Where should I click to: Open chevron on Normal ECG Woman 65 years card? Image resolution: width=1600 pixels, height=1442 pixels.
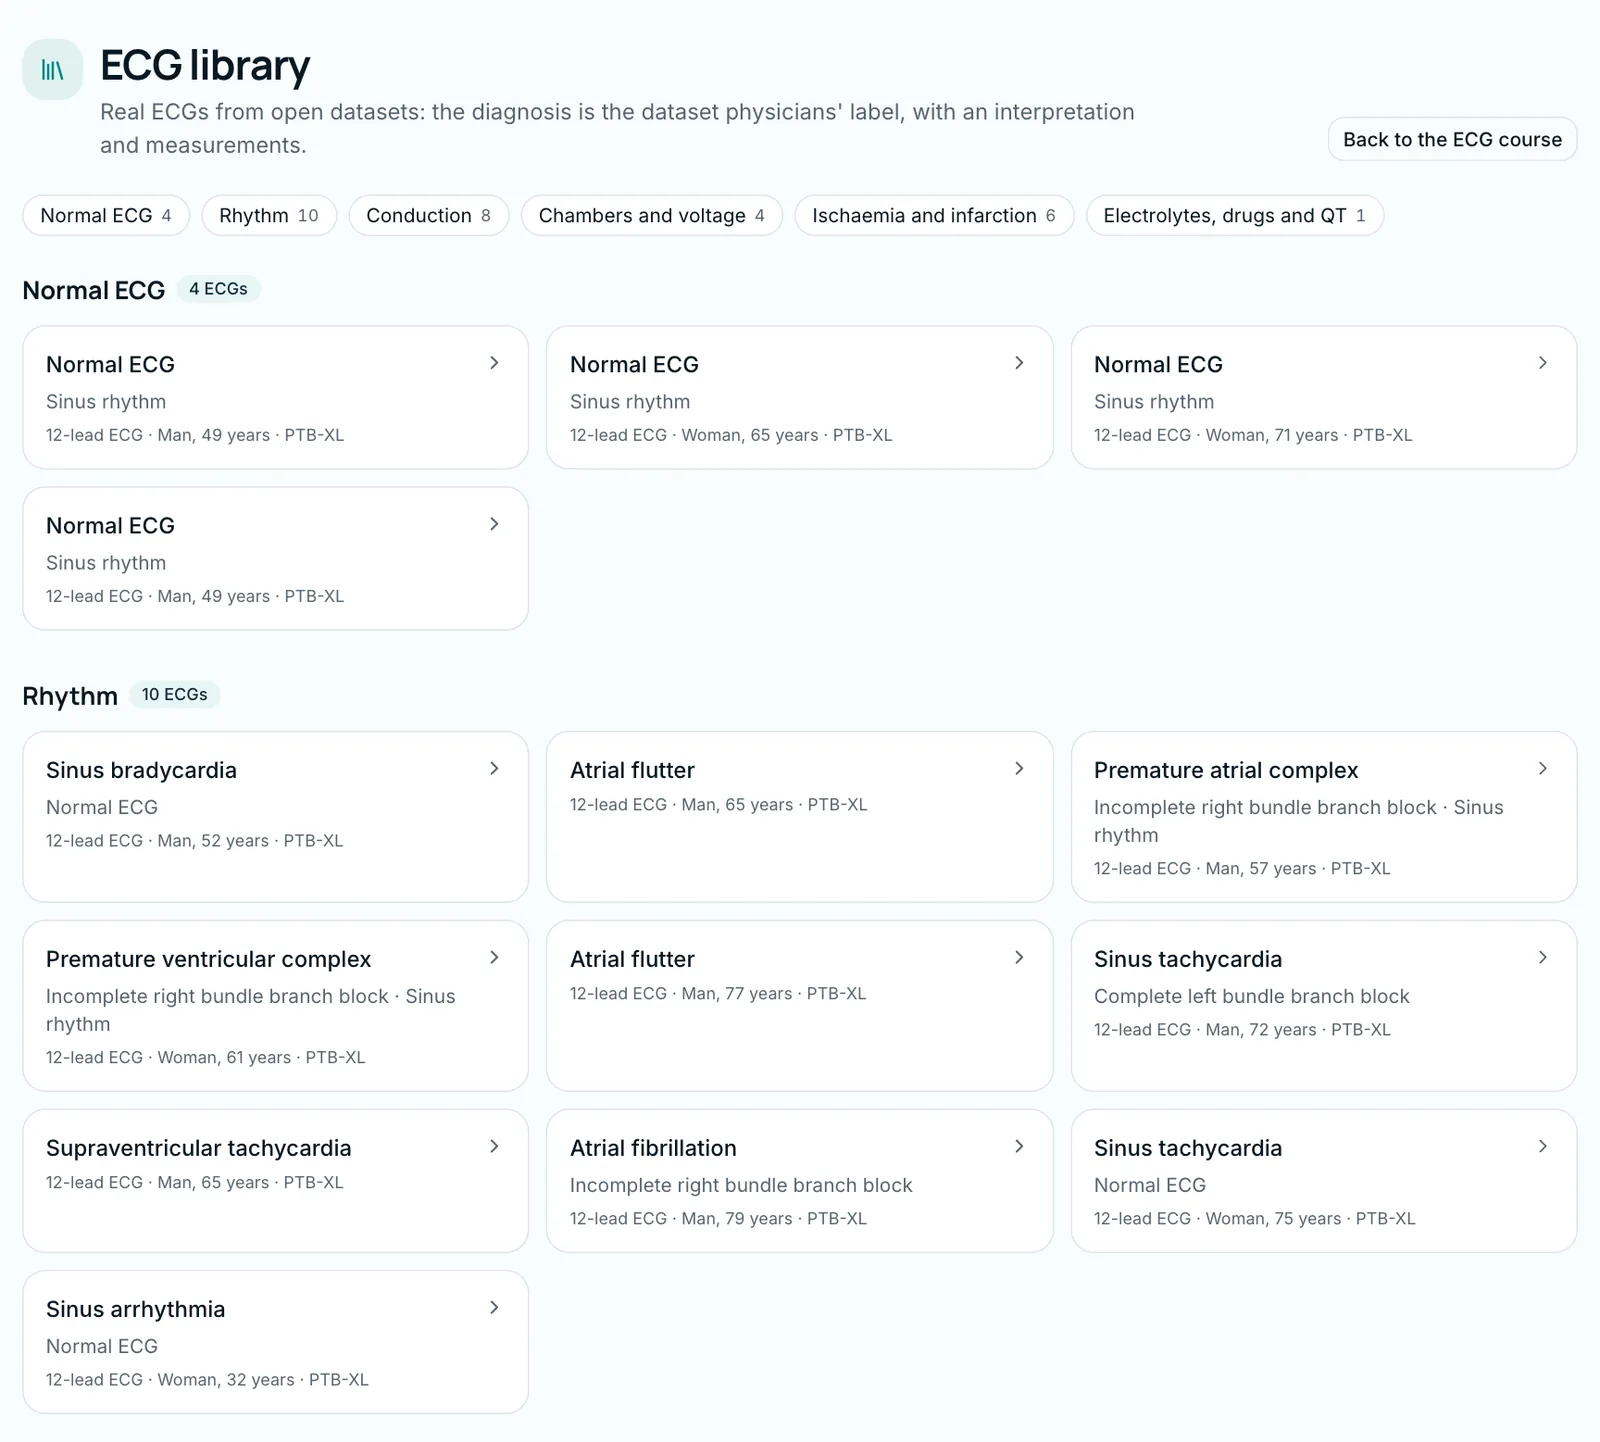point(1019,363)
